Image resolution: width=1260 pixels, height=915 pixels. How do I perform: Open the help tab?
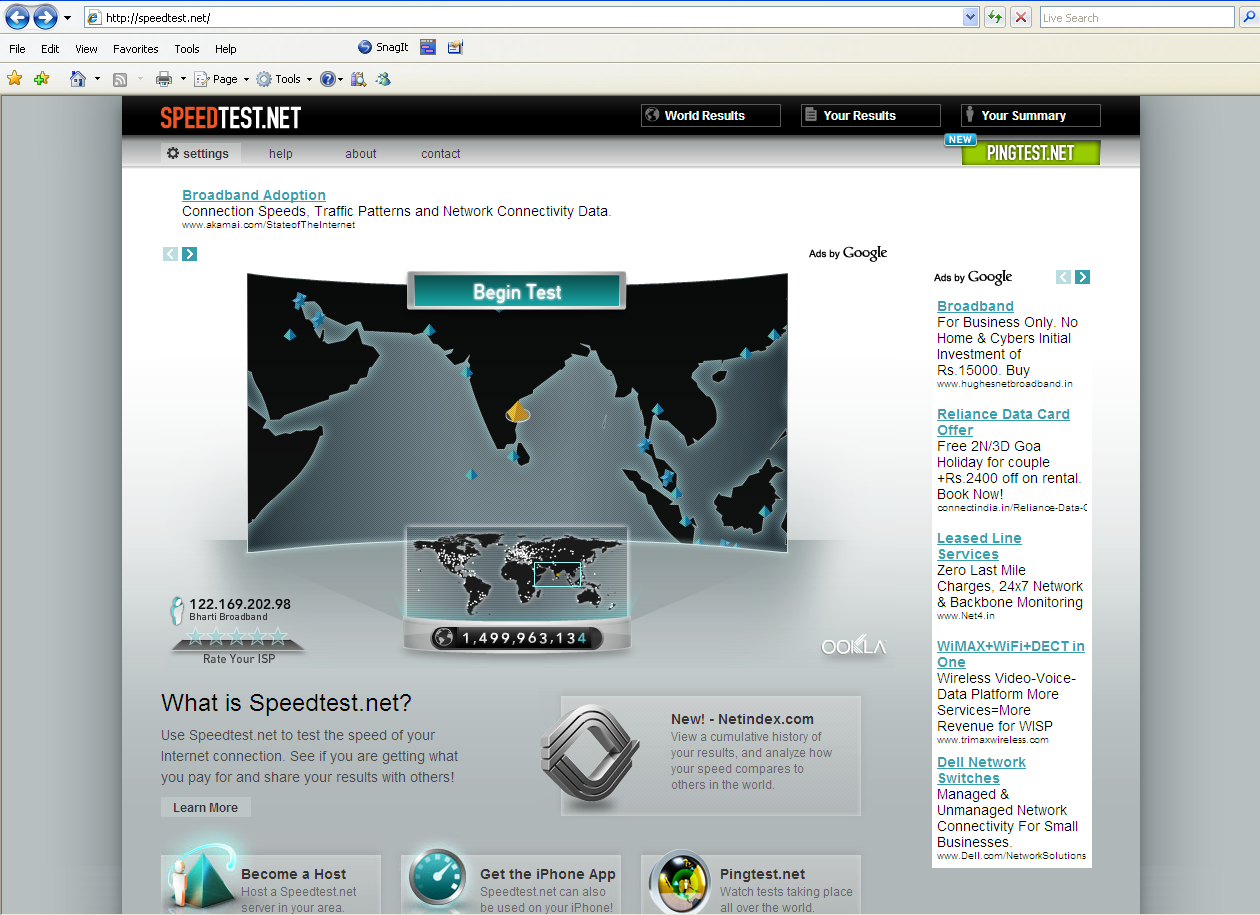pos(281,154)
